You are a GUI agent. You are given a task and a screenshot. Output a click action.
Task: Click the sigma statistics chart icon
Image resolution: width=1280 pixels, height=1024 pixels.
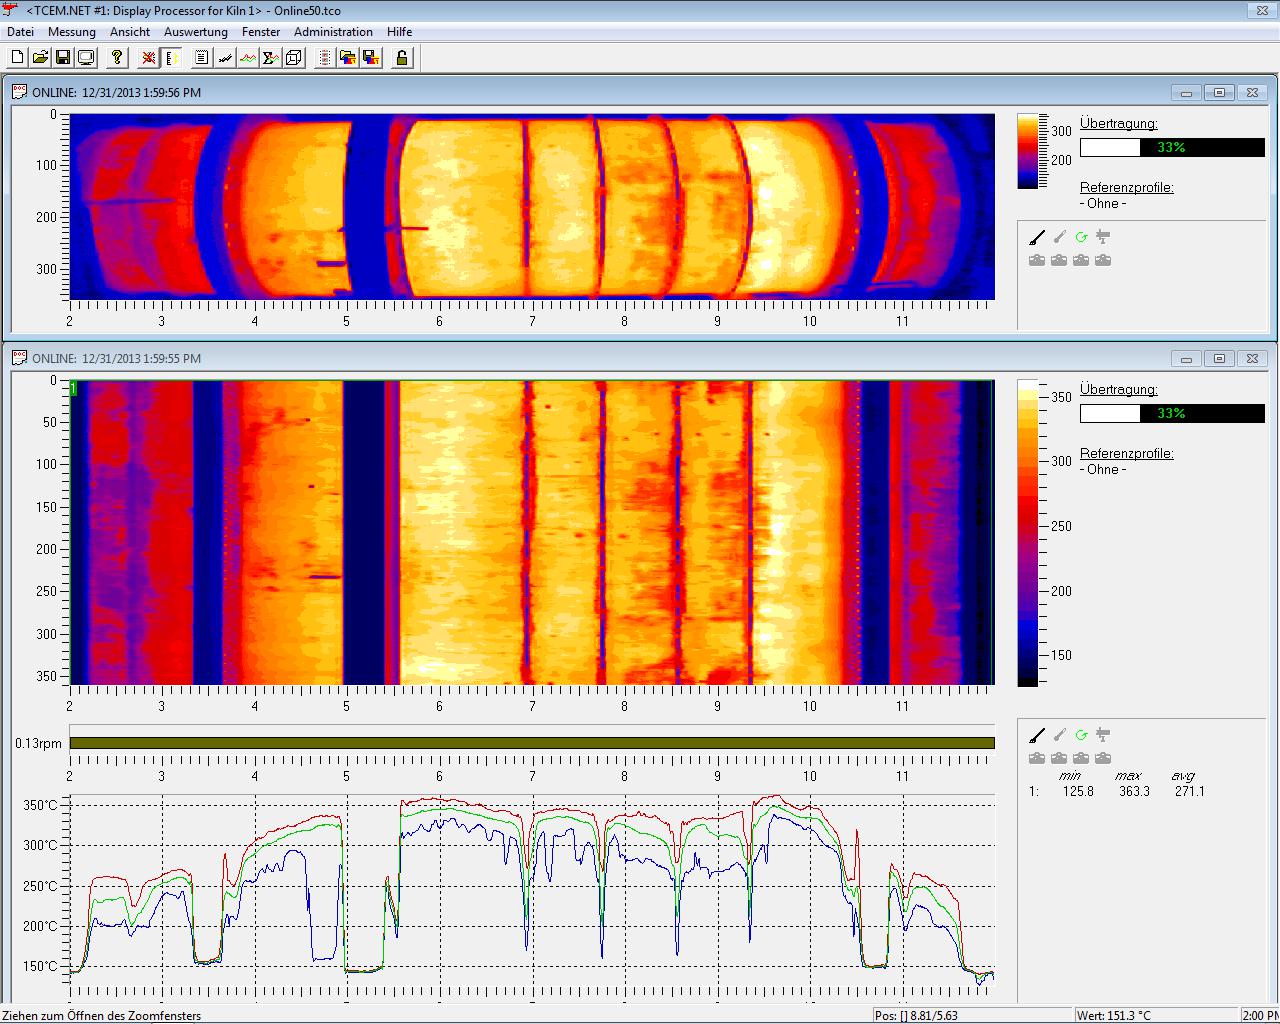270,58
